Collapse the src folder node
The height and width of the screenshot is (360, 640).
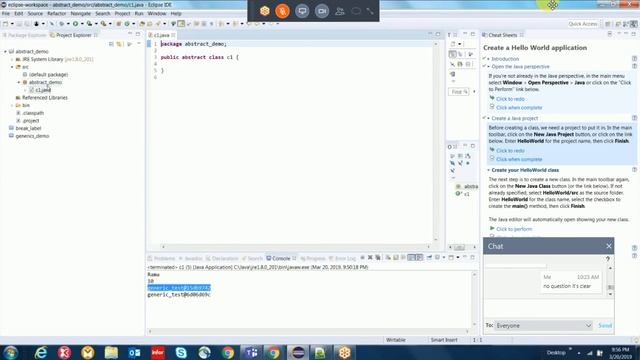tap(12, 67)
